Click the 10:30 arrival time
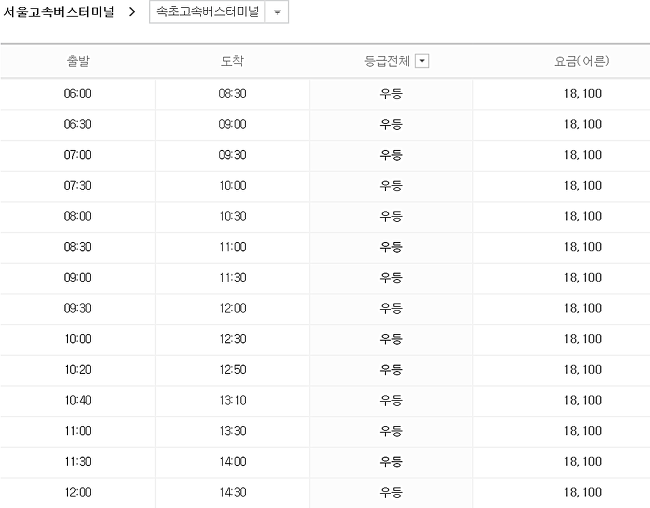The image size is (650, 508). coord(233,216)
